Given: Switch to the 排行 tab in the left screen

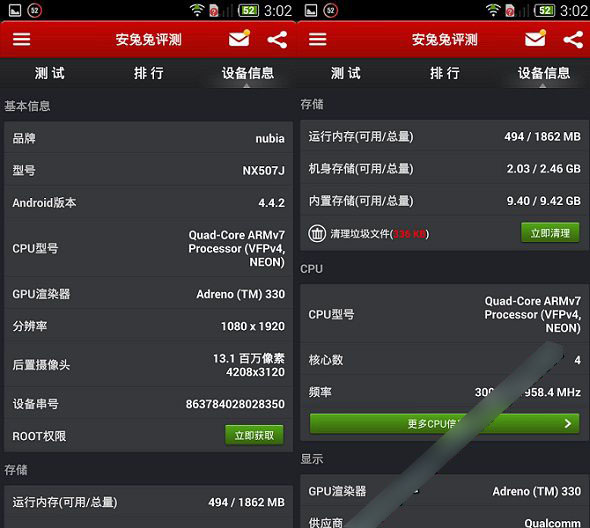Looking at the screenshot, I should tap(149, 73).
